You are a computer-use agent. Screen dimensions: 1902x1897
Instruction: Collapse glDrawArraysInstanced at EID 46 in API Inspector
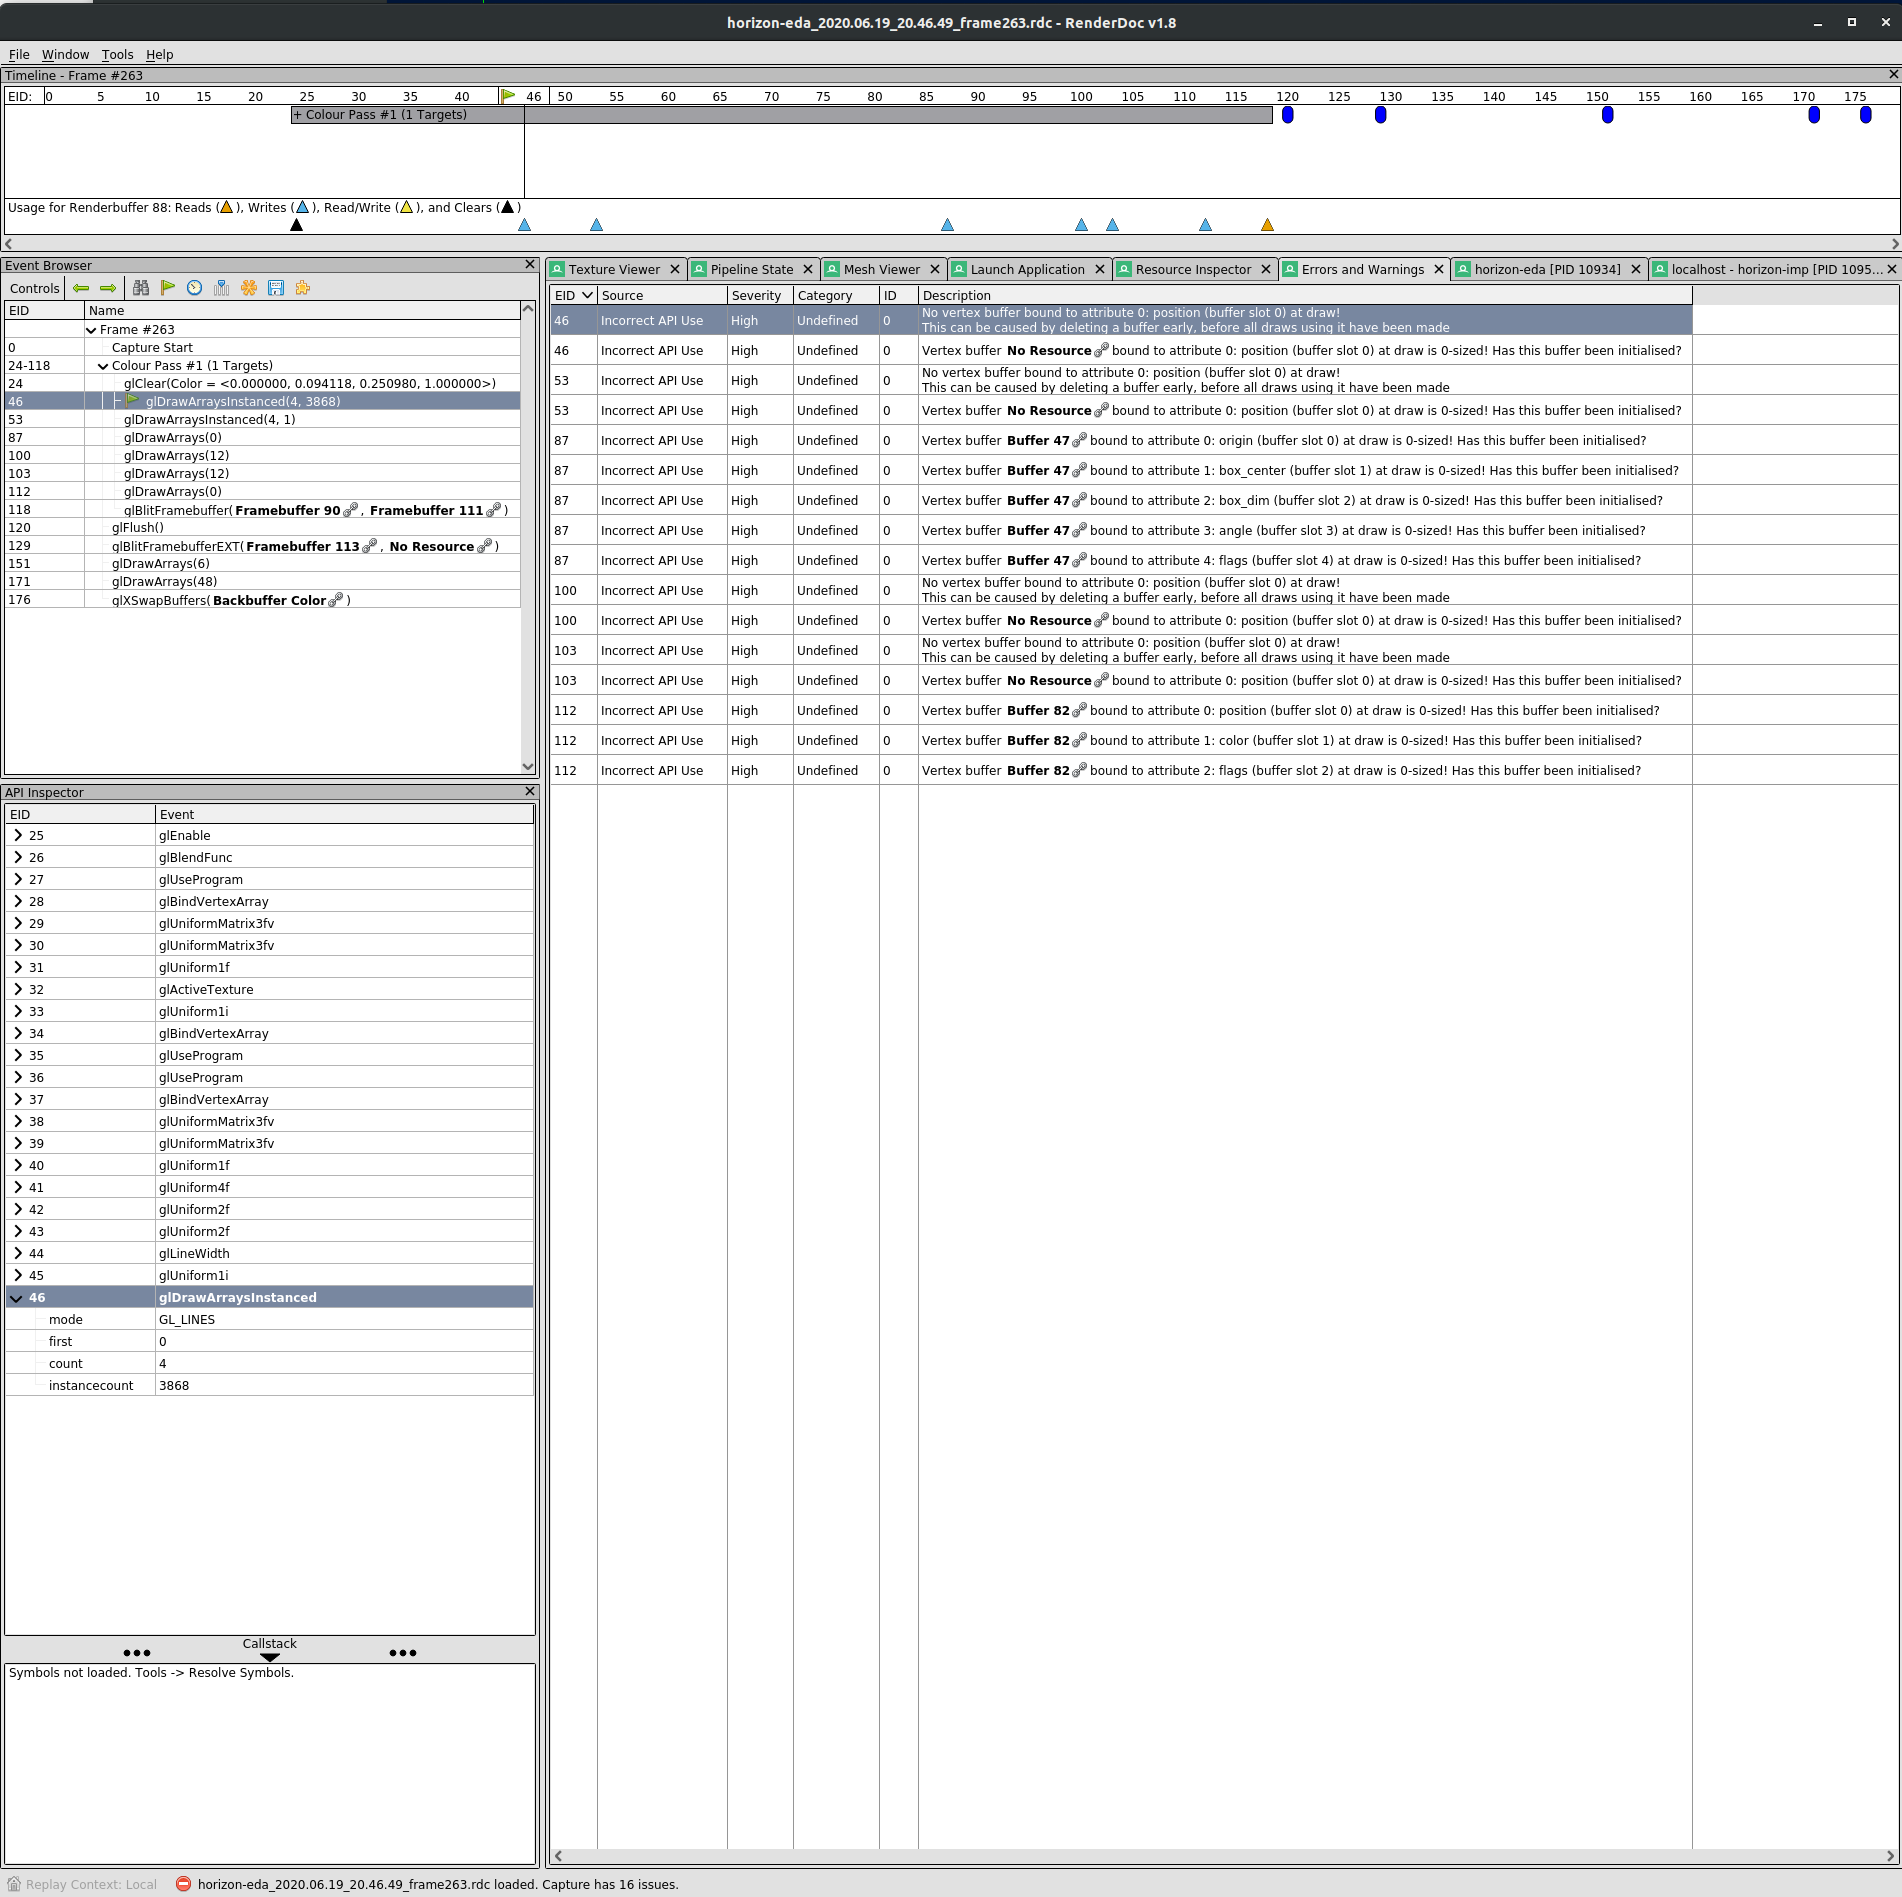[x=17, y=1297]
